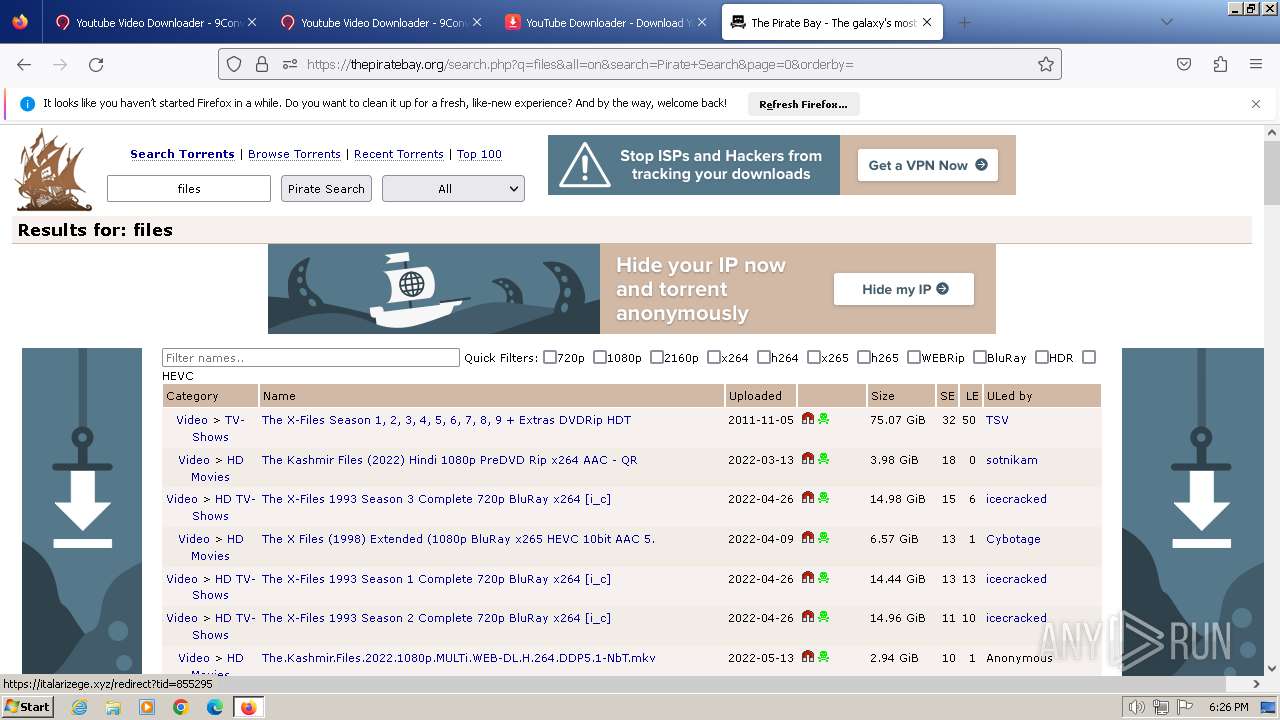Image resolution: width=1280 pixels, height=720 pixels.
Task: Enable the BluRay quick filter
Action: click(x=980, y=357)
